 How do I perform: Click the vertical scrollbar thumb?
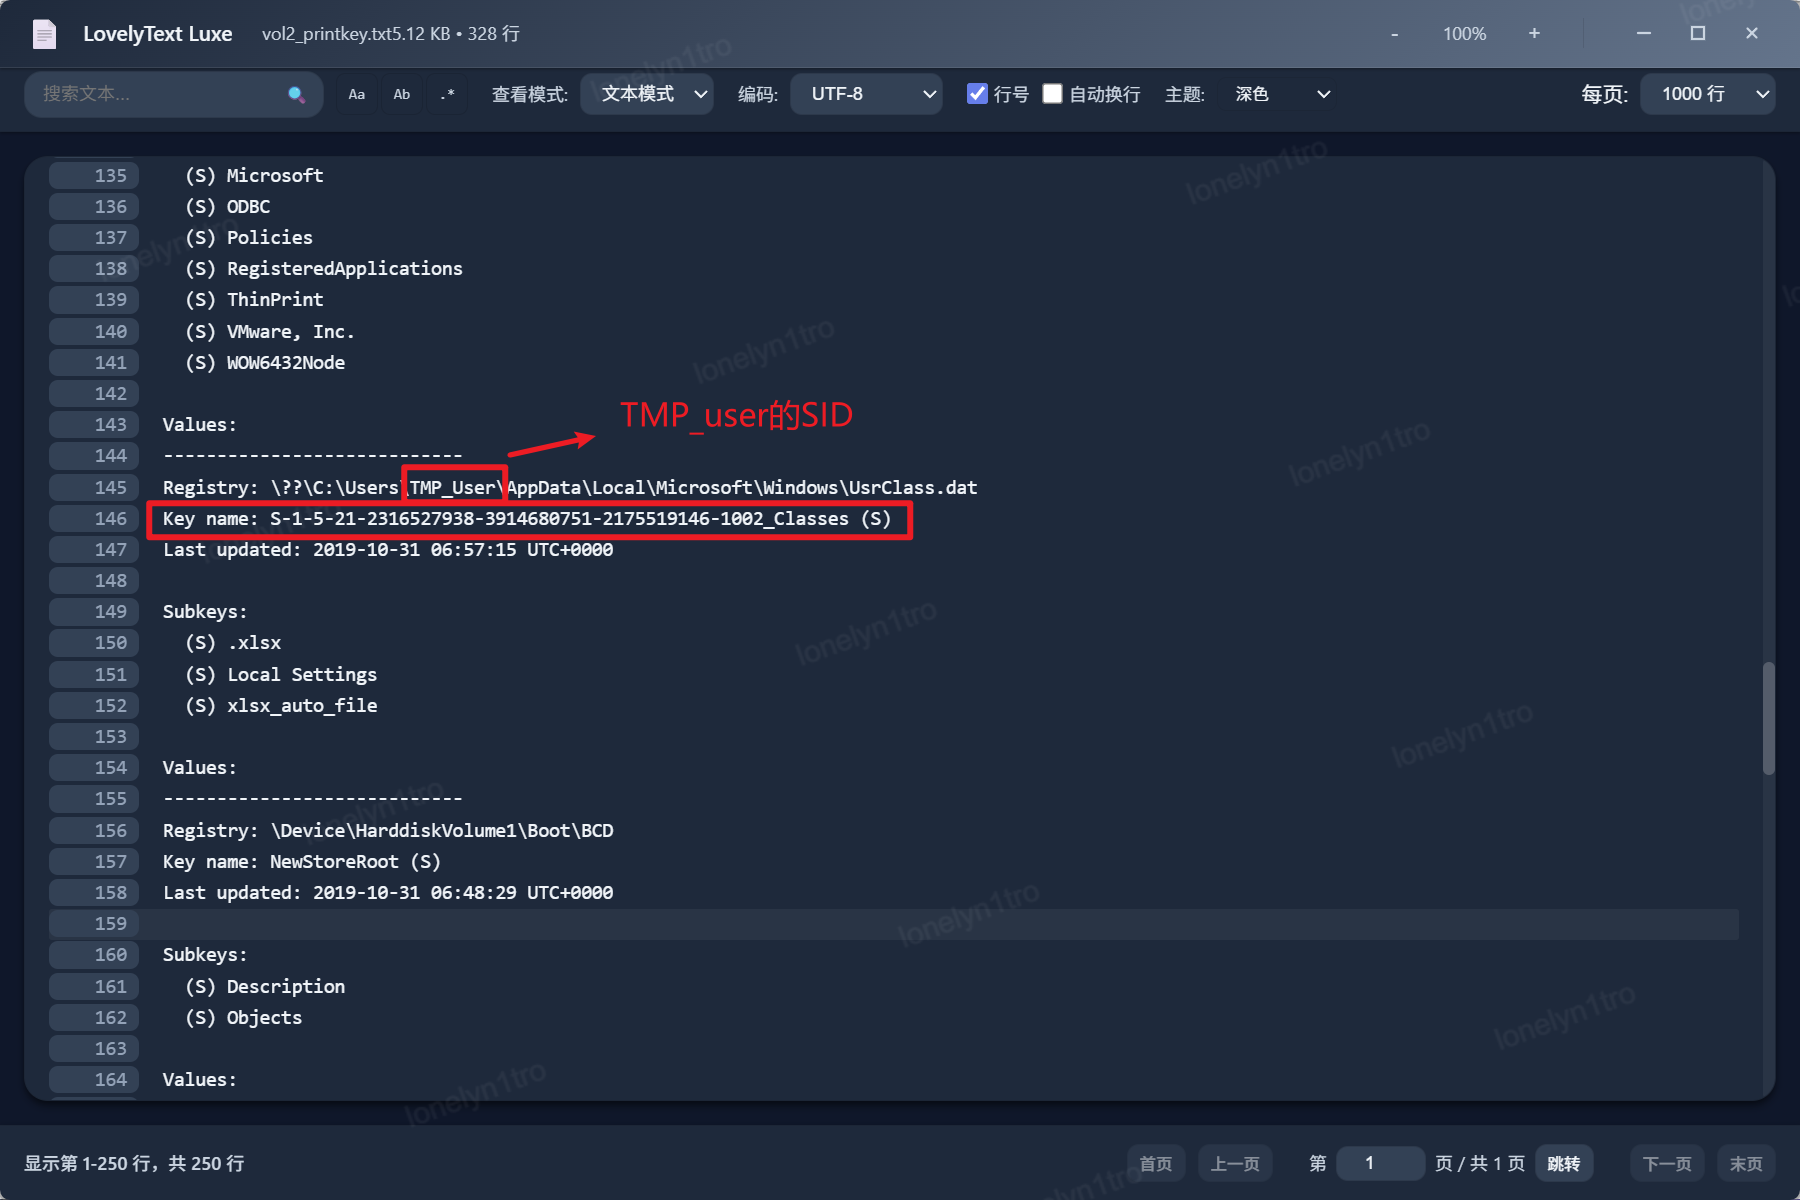point(1768,717)
